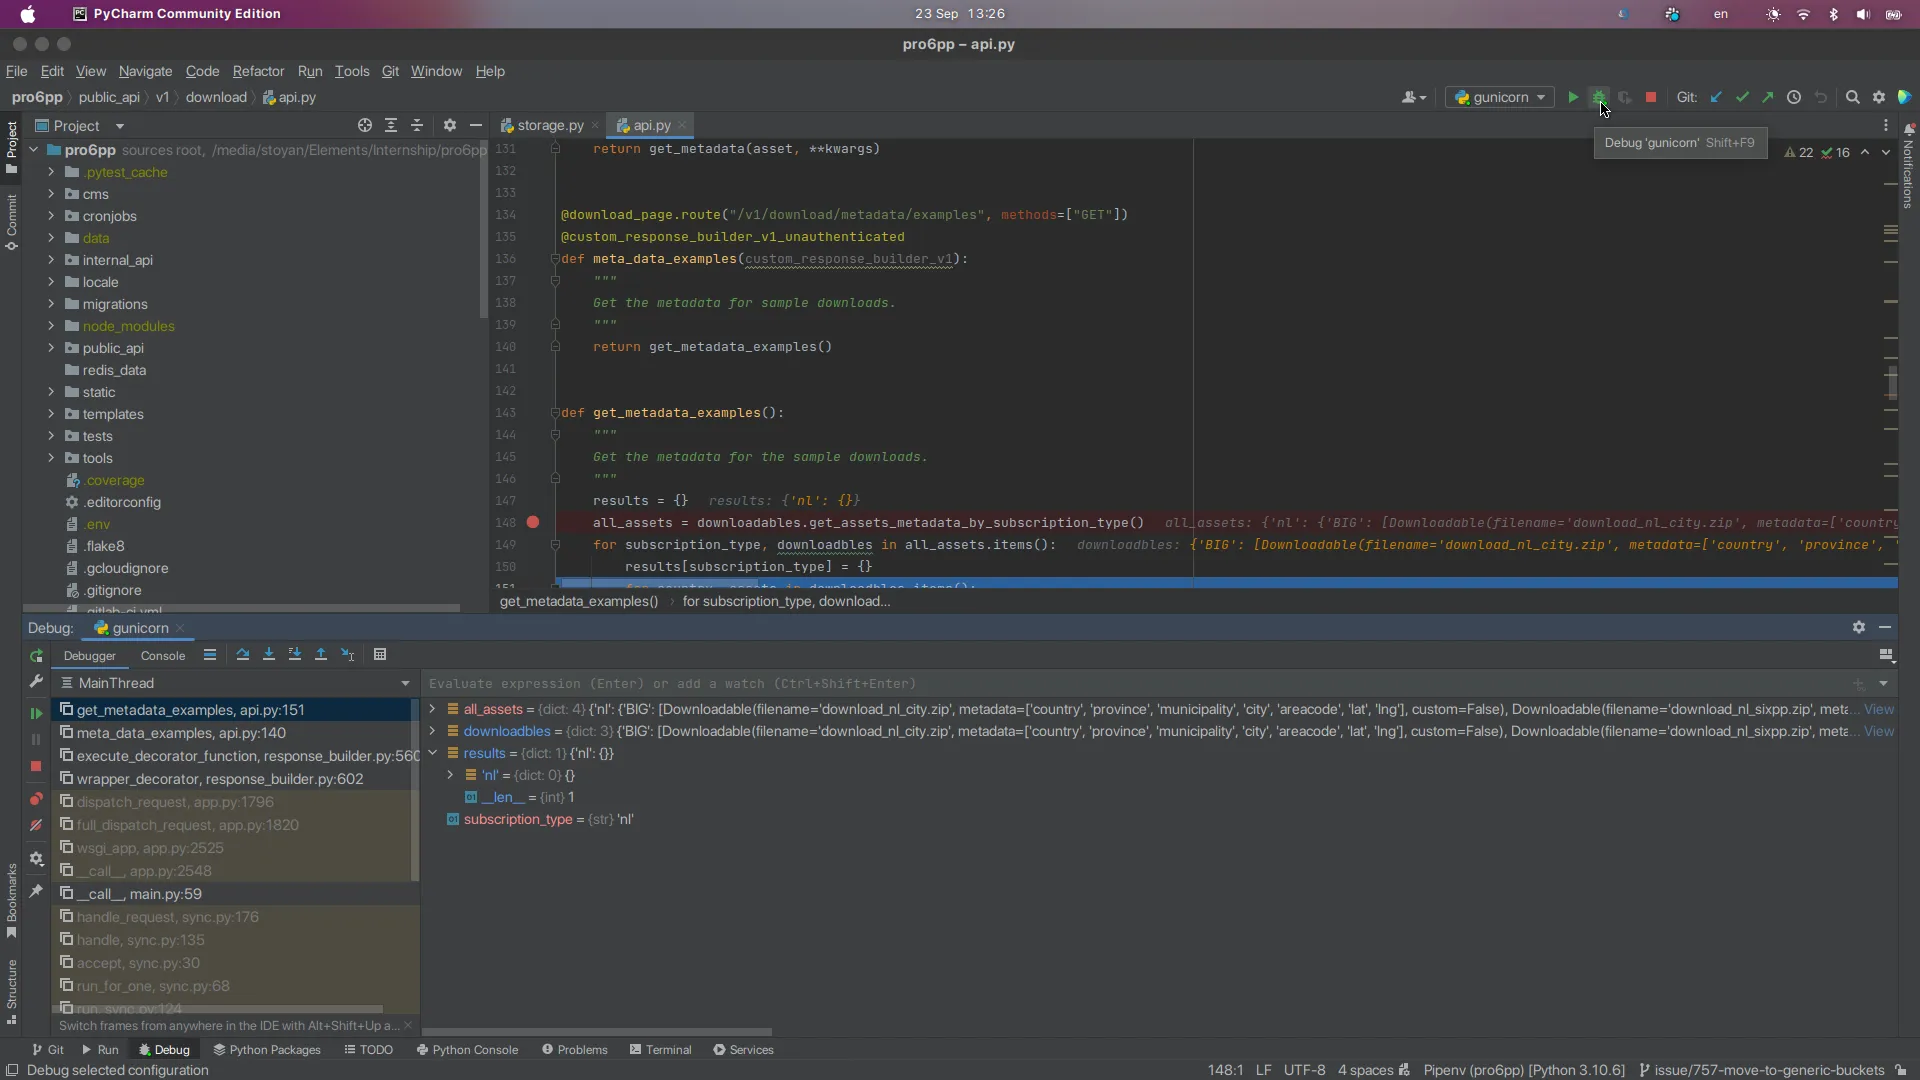Toggle Pin Tab in debug sidebar
Viewport: 1920px width, 1080px height.
click(36, 890)
